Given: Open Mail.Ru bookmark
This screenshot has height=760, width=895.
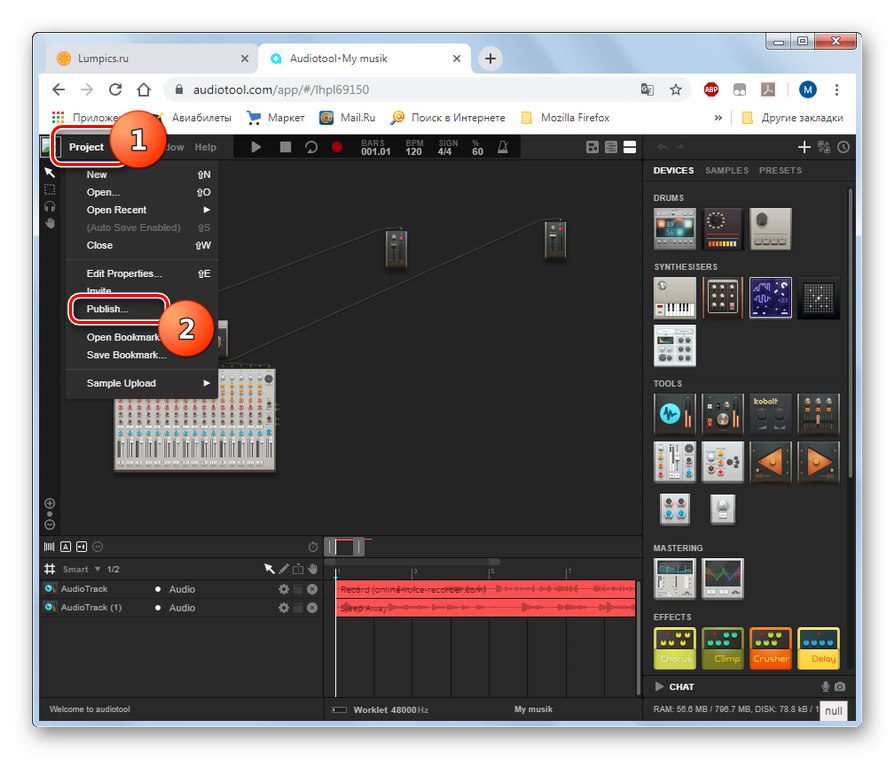Looking at the screenshot, I should (348, 118).
